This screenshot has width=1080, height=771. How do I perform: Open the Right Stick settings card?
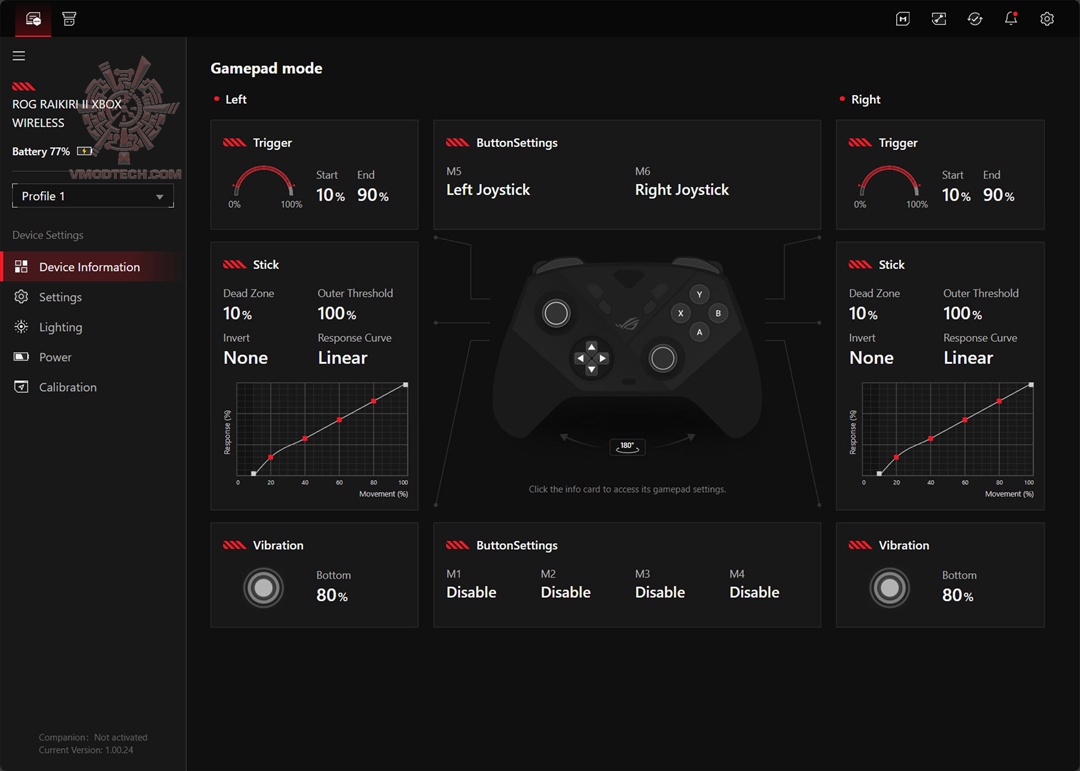[940, 376]
